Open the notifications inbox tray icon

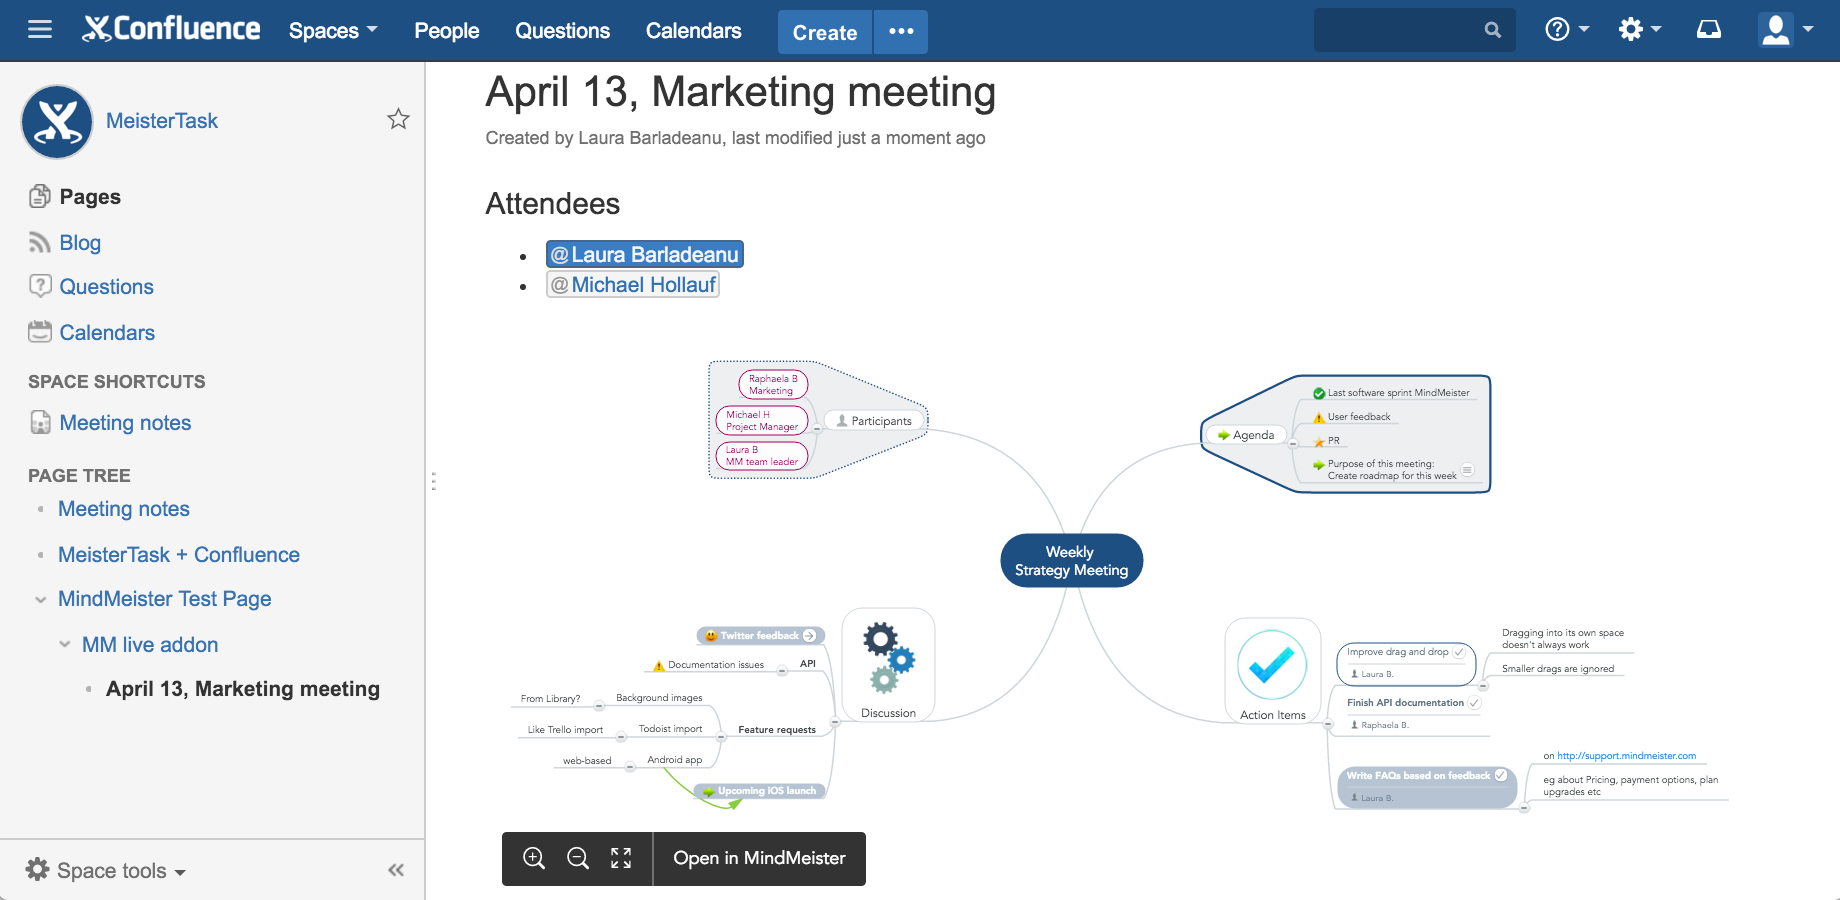click(x=1709, y=30)
